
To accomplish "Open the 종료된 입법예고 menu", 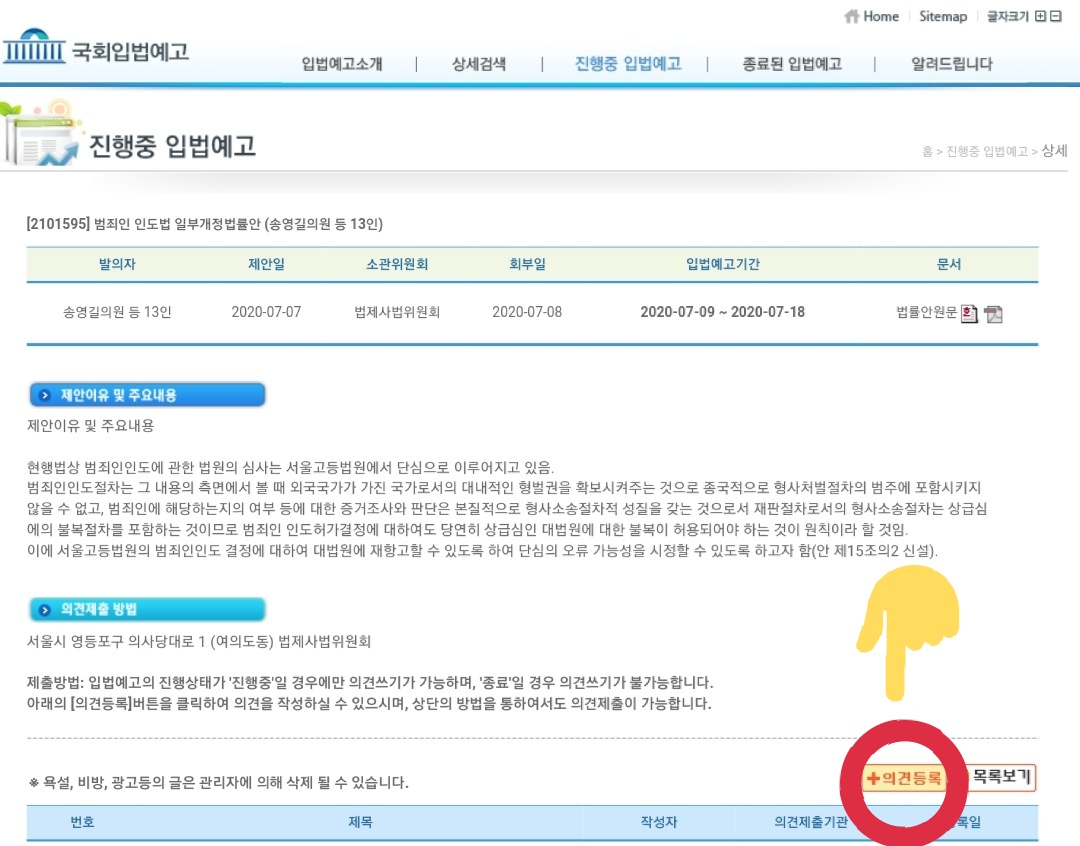I will [x=792, y=64].
